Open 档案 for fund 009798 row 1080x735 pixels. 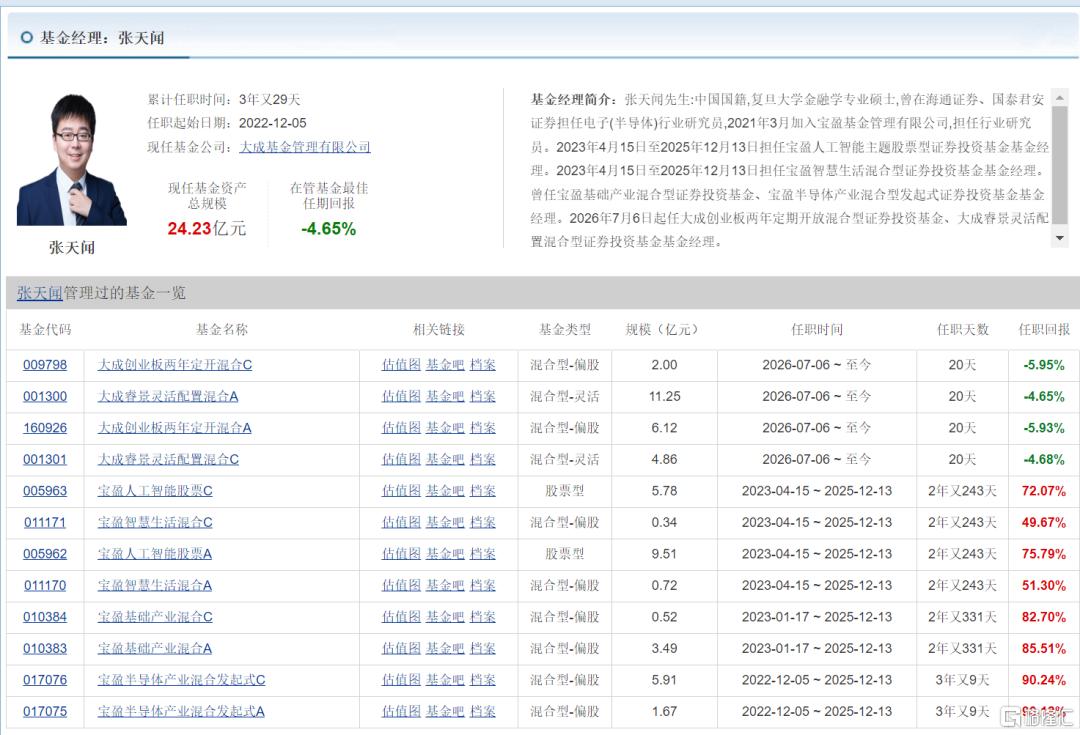tap(483, 365)
